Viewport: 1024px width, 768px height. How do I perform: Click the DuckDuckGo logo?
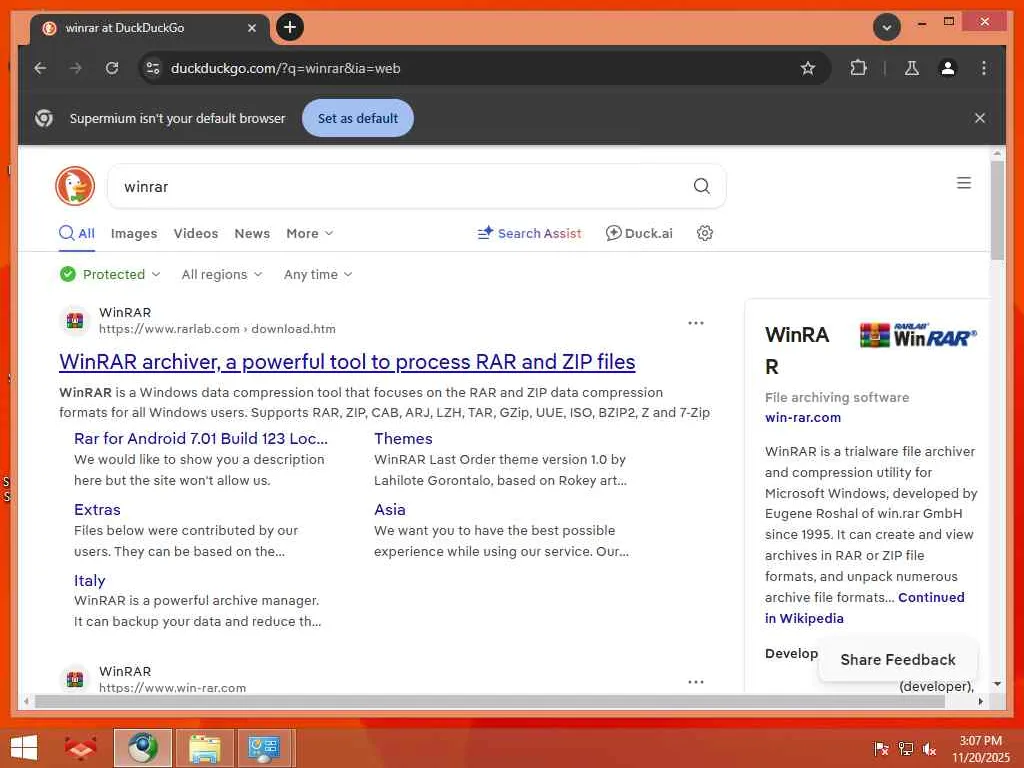click(x=75, y=186)
